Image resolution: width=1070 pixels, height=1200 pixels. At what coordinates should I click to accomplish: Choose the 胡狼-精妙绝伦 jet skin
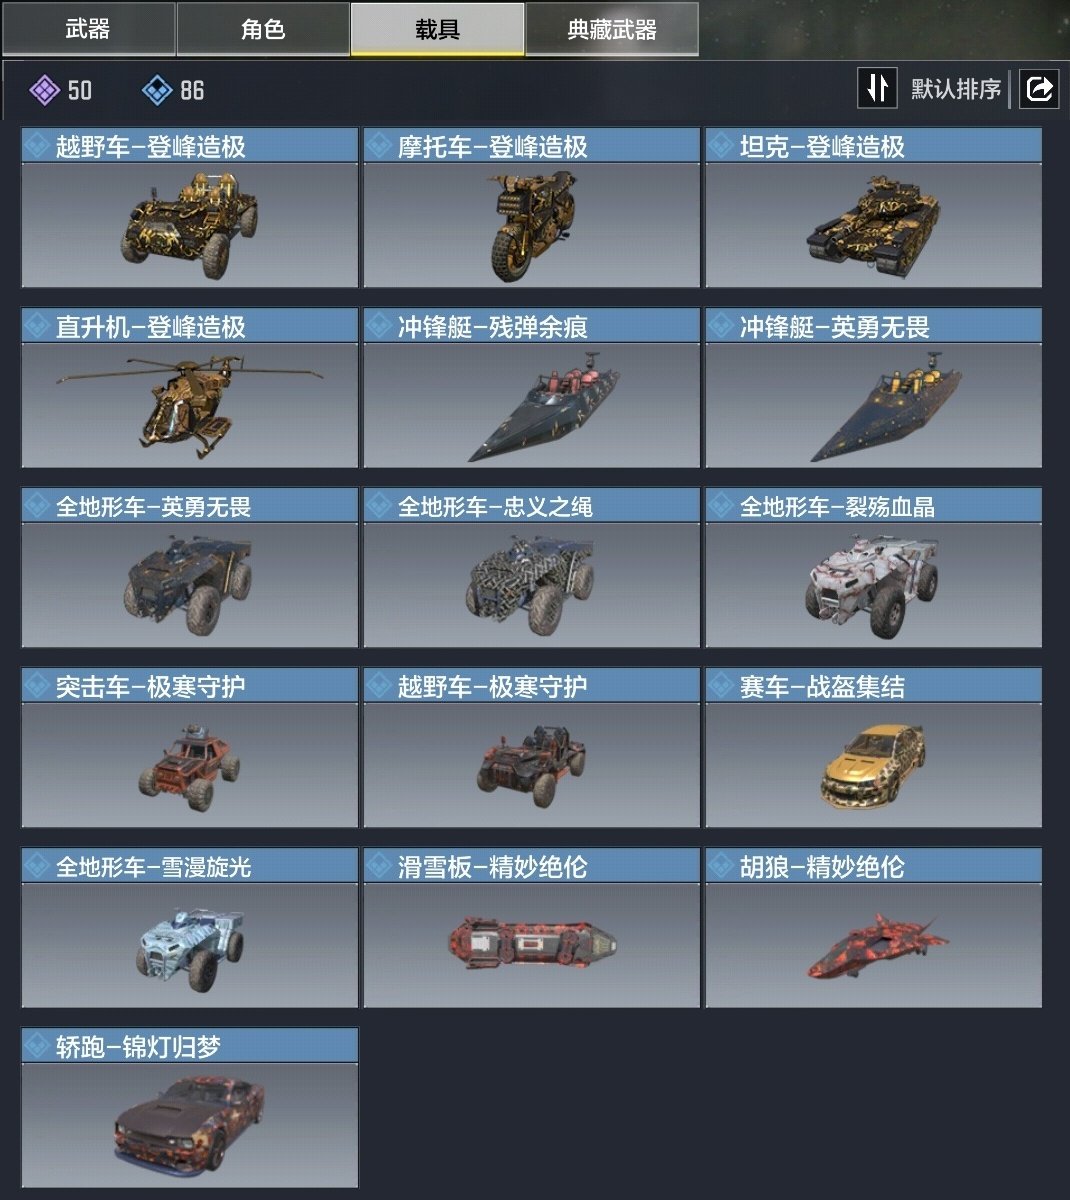pyautogui.click(x=874, y=928)
